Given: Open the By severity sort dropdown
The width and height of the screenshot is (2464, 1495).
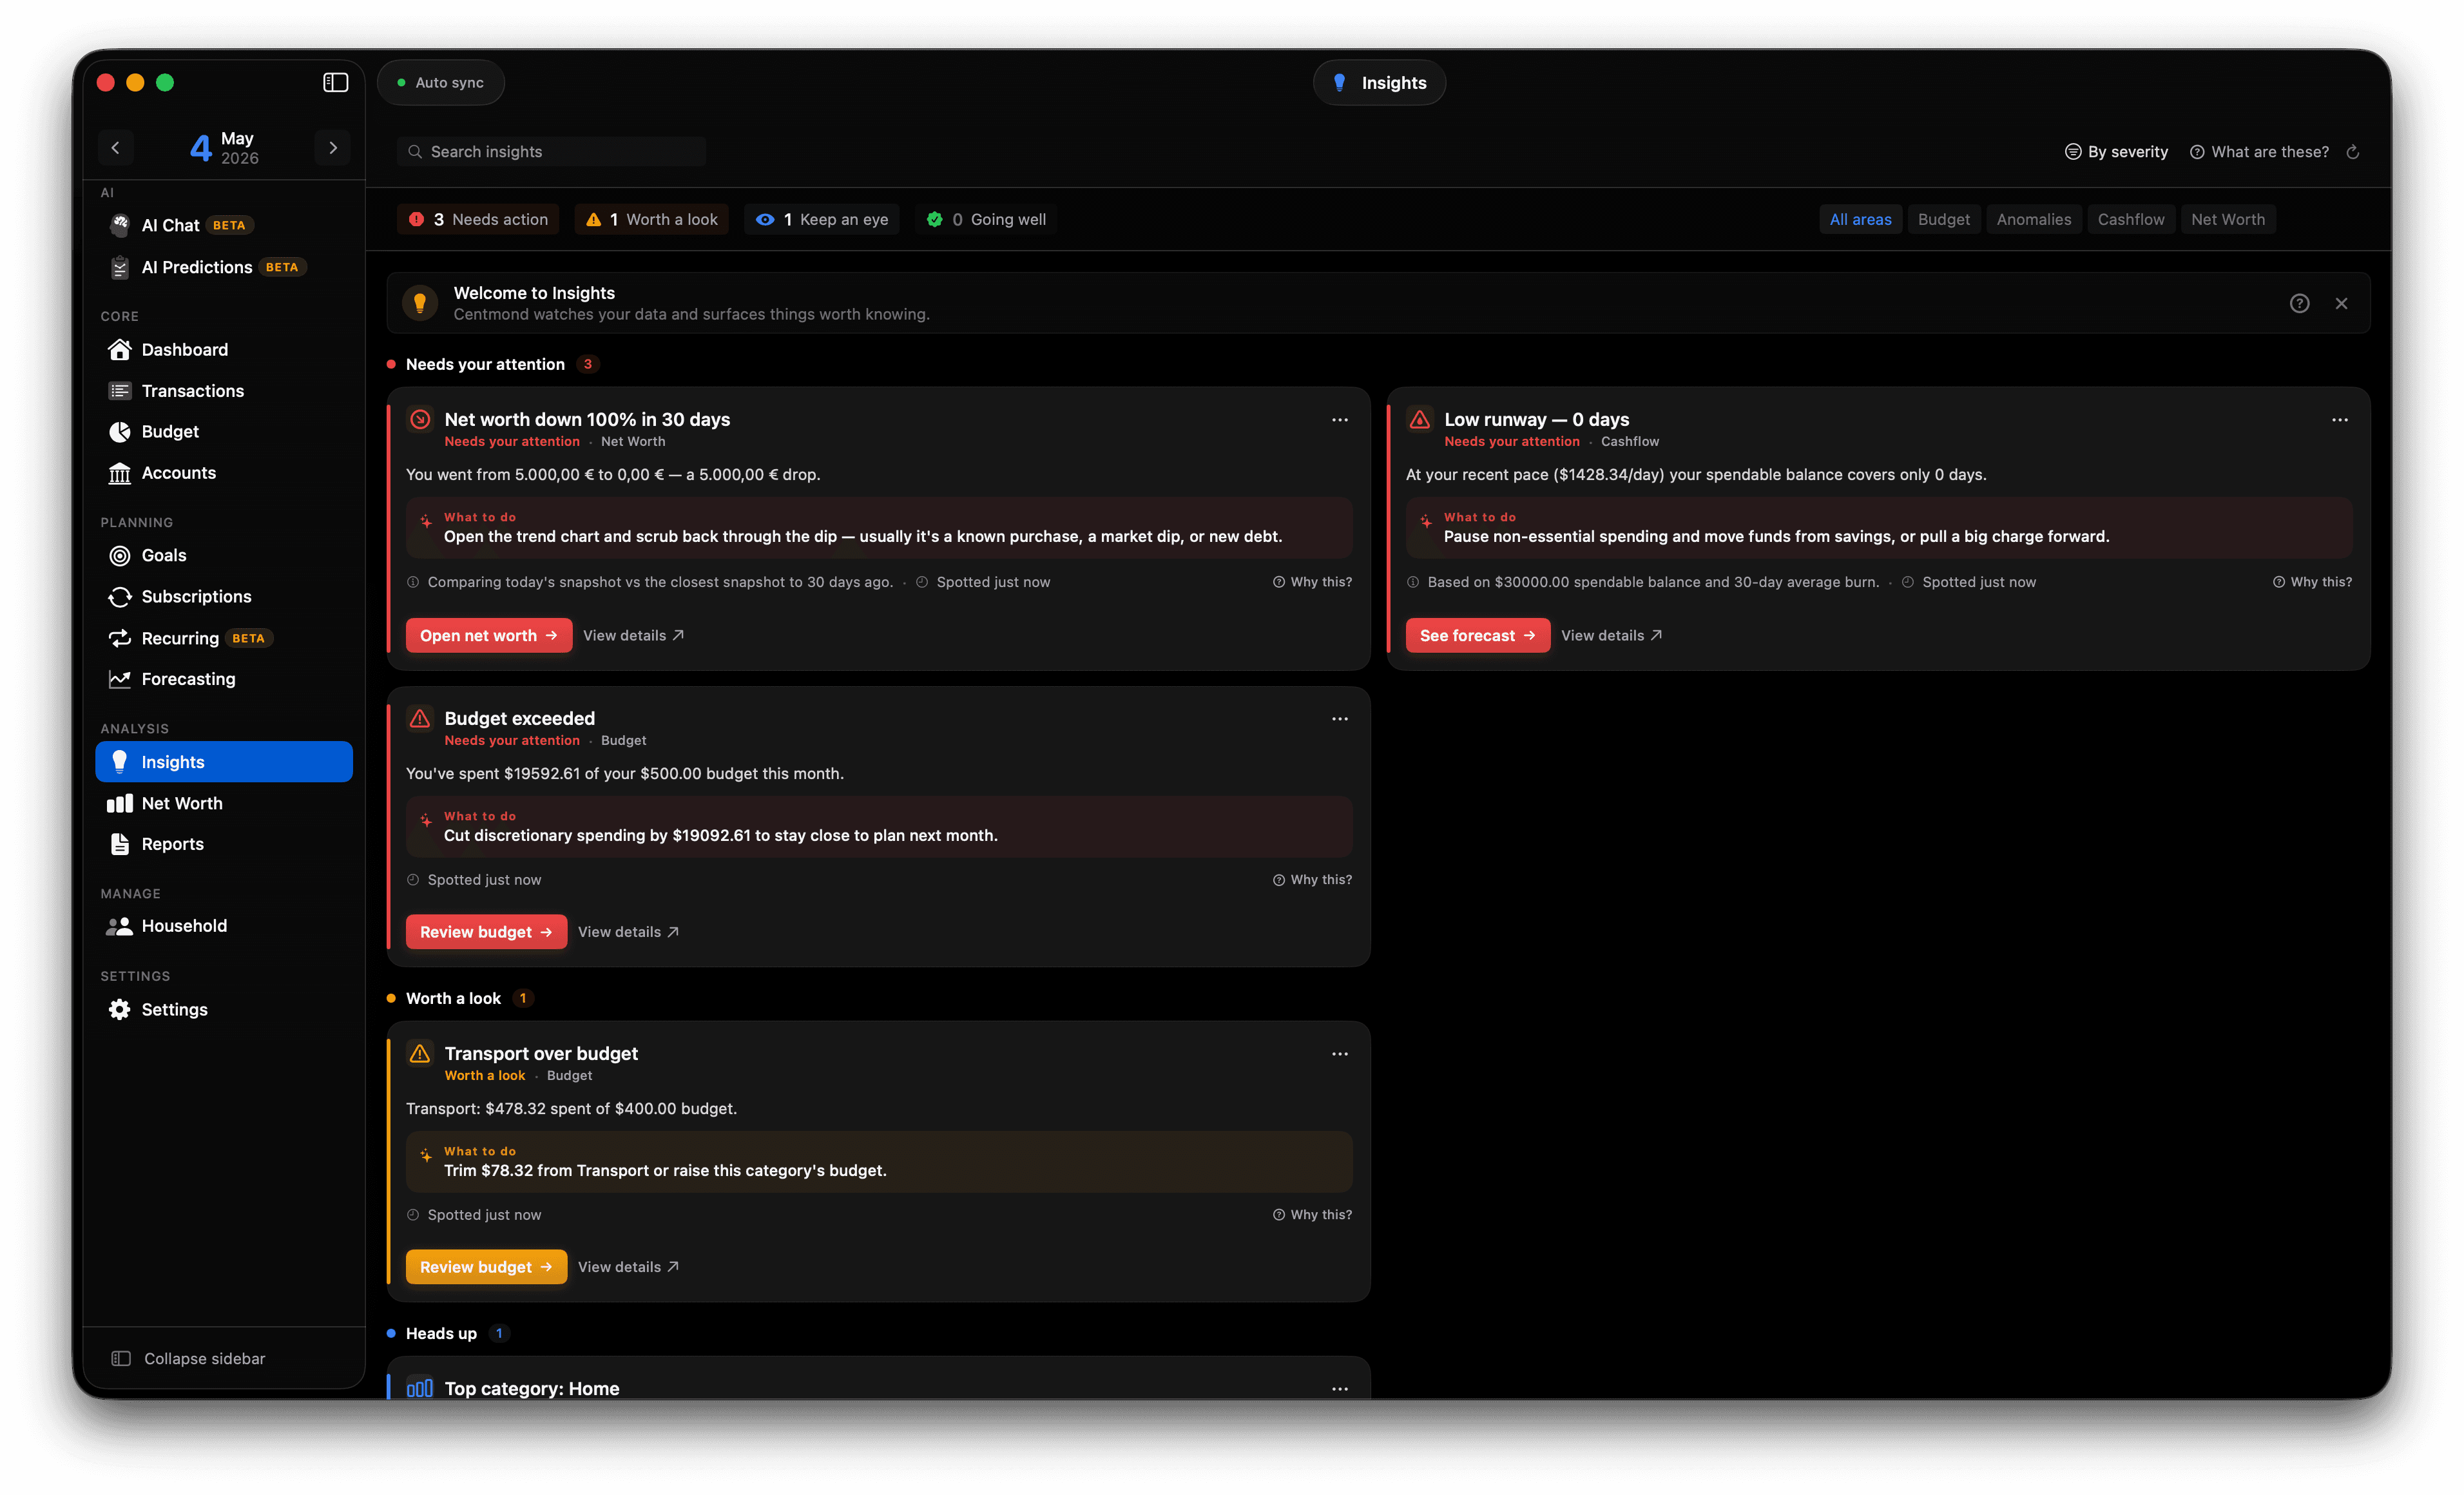Looking at the screenshot, I should coord(2116,152).
